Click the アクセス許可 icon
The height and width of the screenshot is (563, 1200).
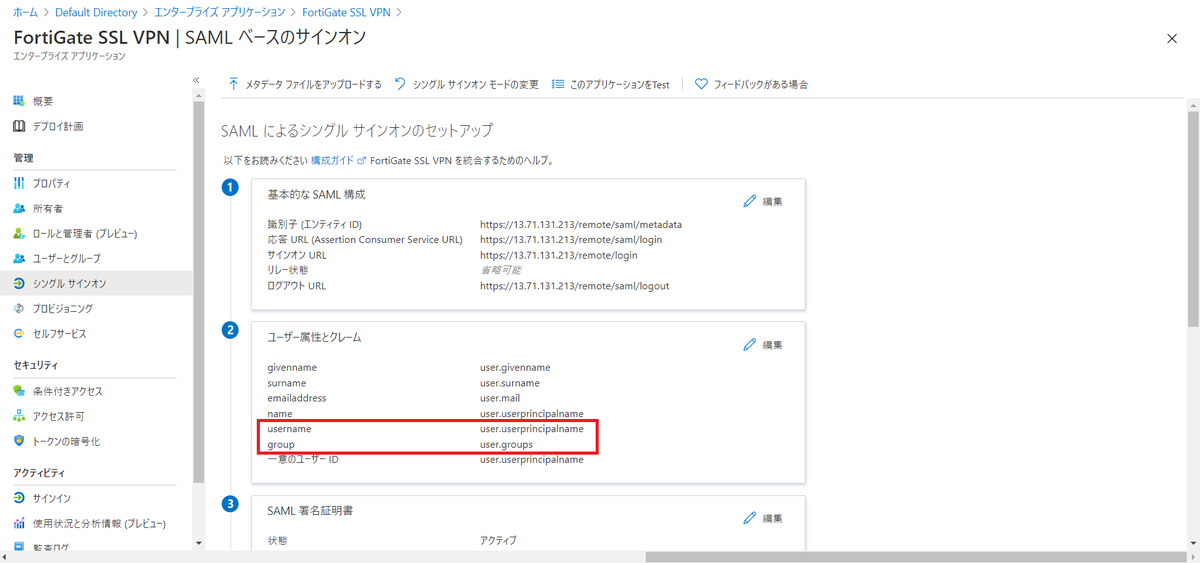[19, 416]
